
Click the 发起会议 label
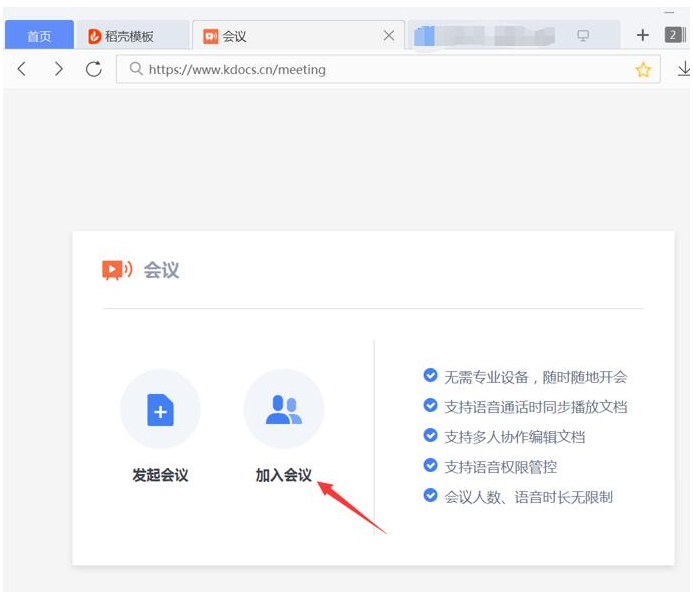[160, 475]
